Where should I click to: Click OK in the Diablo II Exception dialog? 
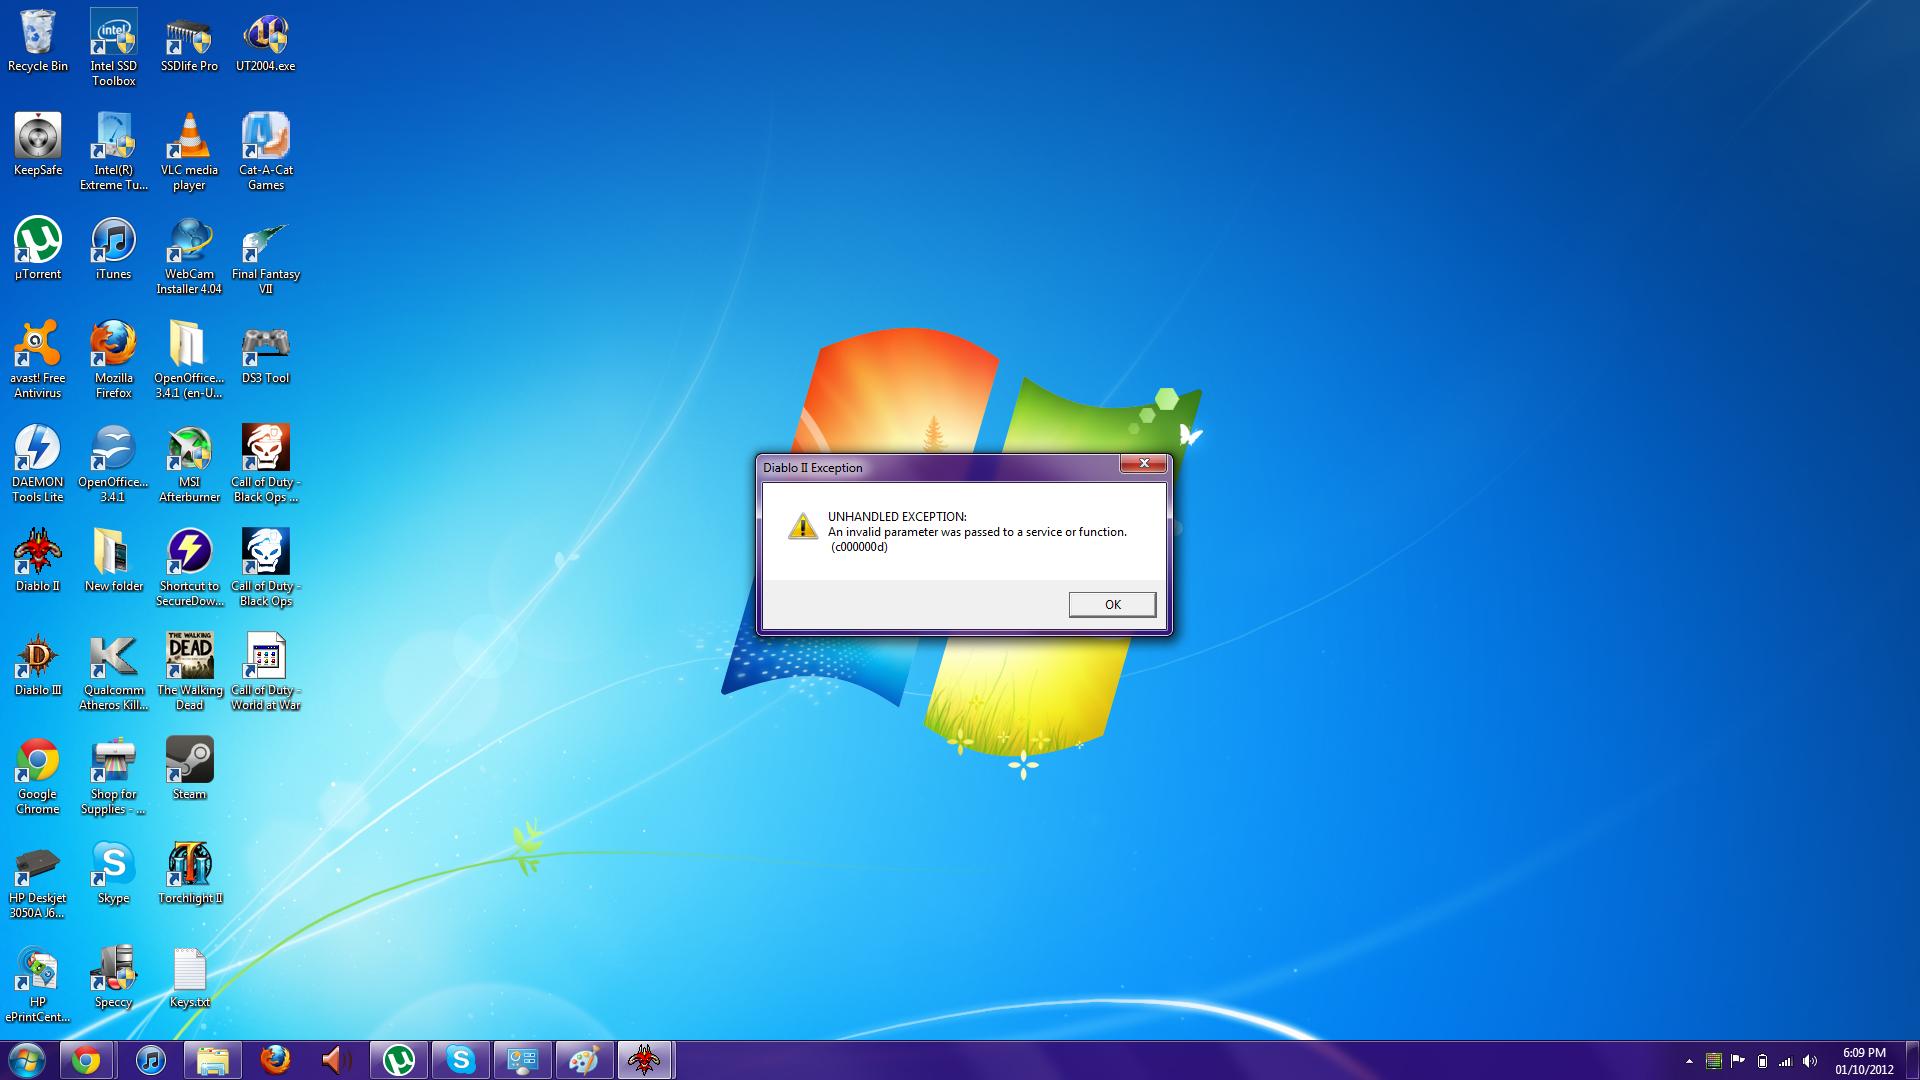pos(1112,604)
